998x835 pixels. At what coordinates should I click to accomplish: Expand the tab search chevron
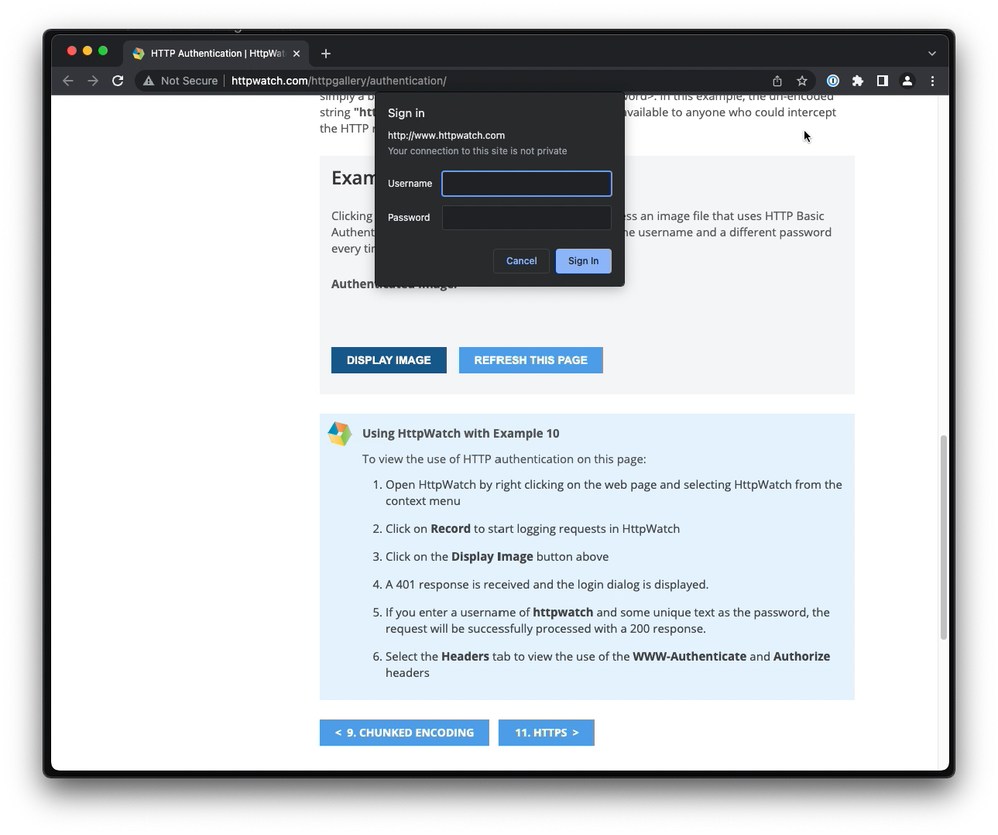pos(932,53)
